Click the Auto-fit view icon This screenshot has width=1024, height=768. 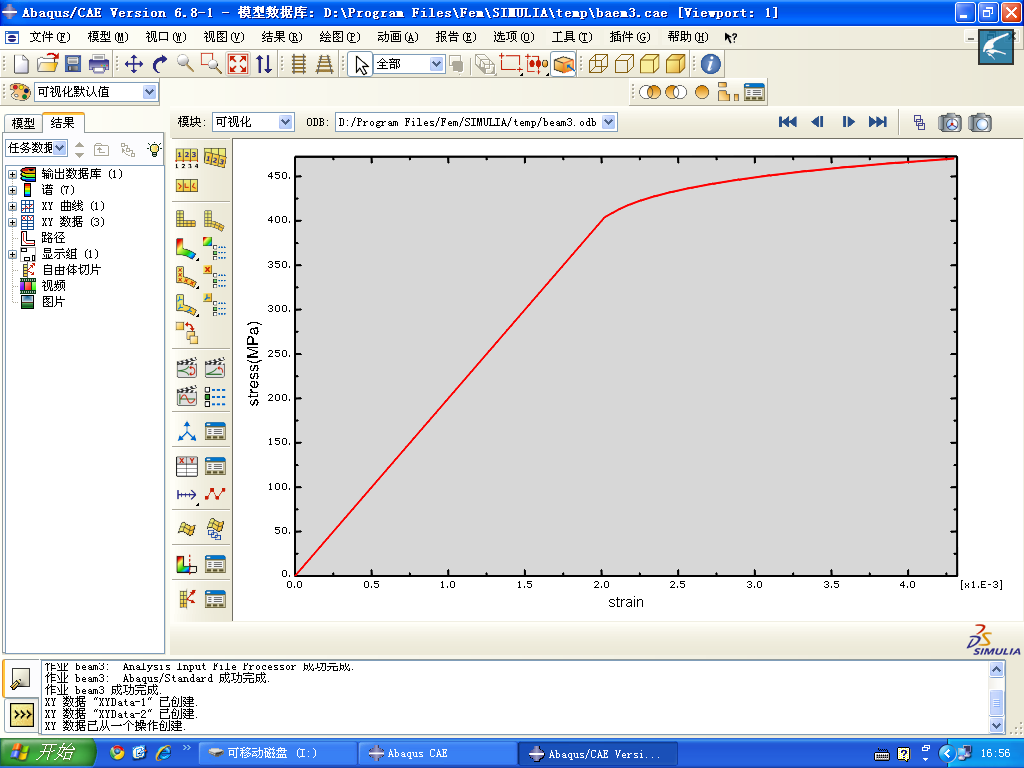[x=238, y=64]
